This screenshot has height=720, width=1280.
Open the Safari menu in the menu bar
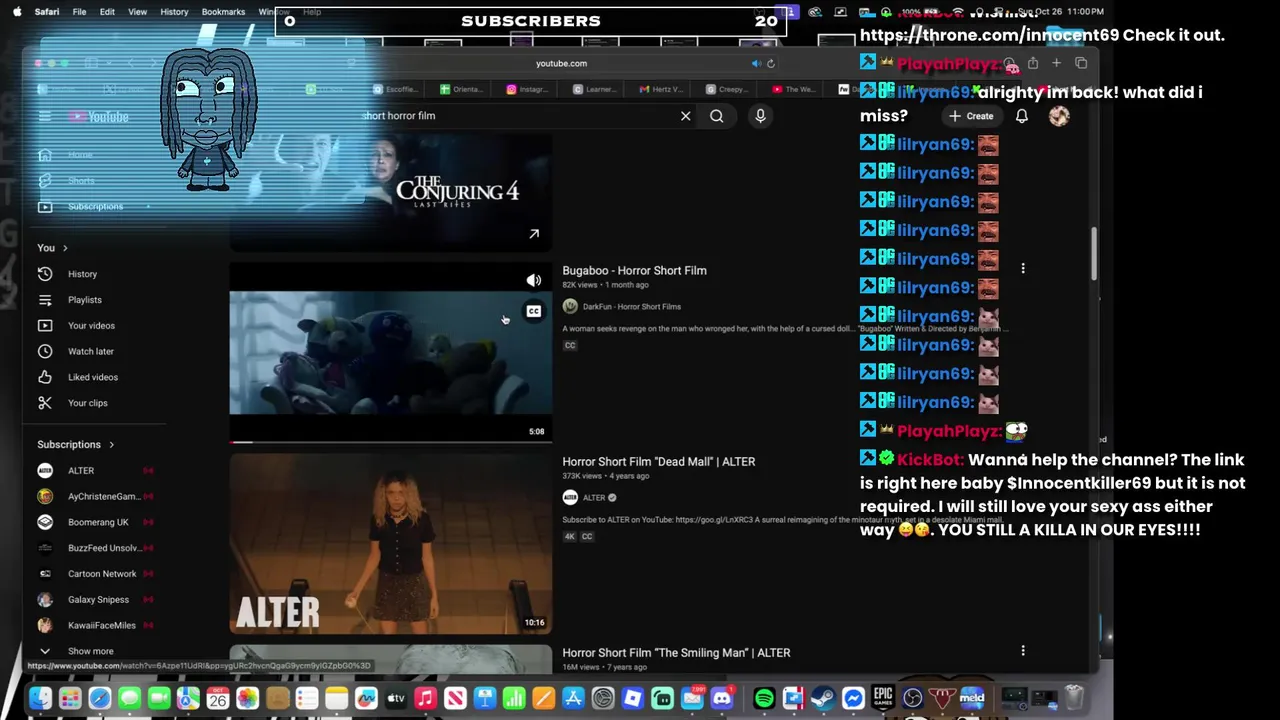(46, 12)
